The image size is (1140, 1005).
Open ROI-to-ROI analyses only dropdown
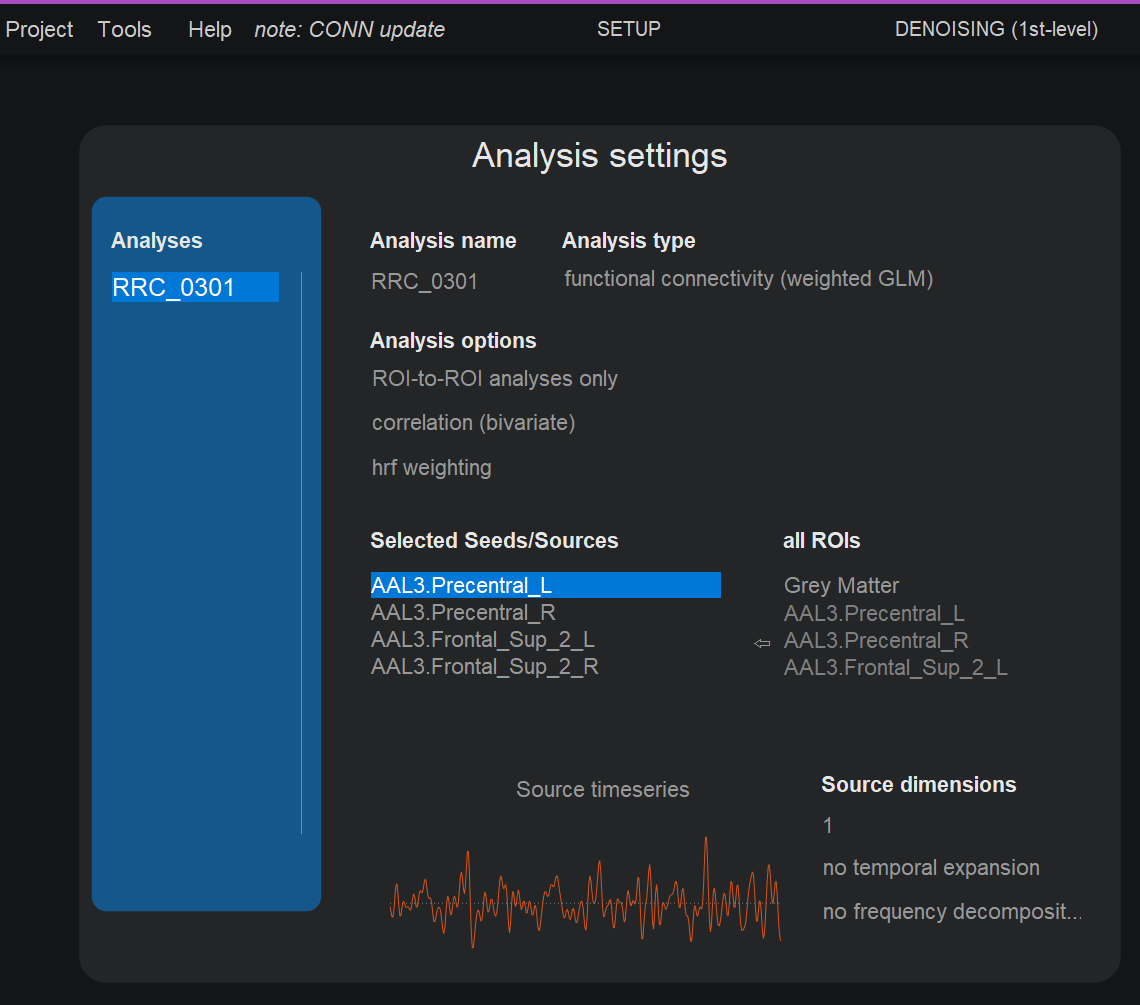click(x=495, y=379)
